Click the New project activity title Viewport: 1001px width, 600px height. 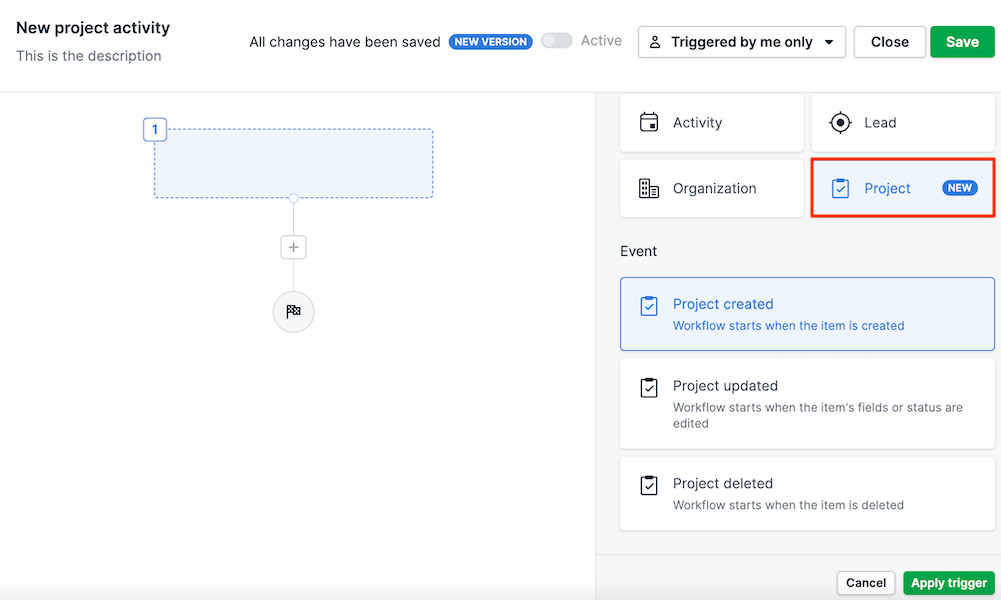click(92, 28)
